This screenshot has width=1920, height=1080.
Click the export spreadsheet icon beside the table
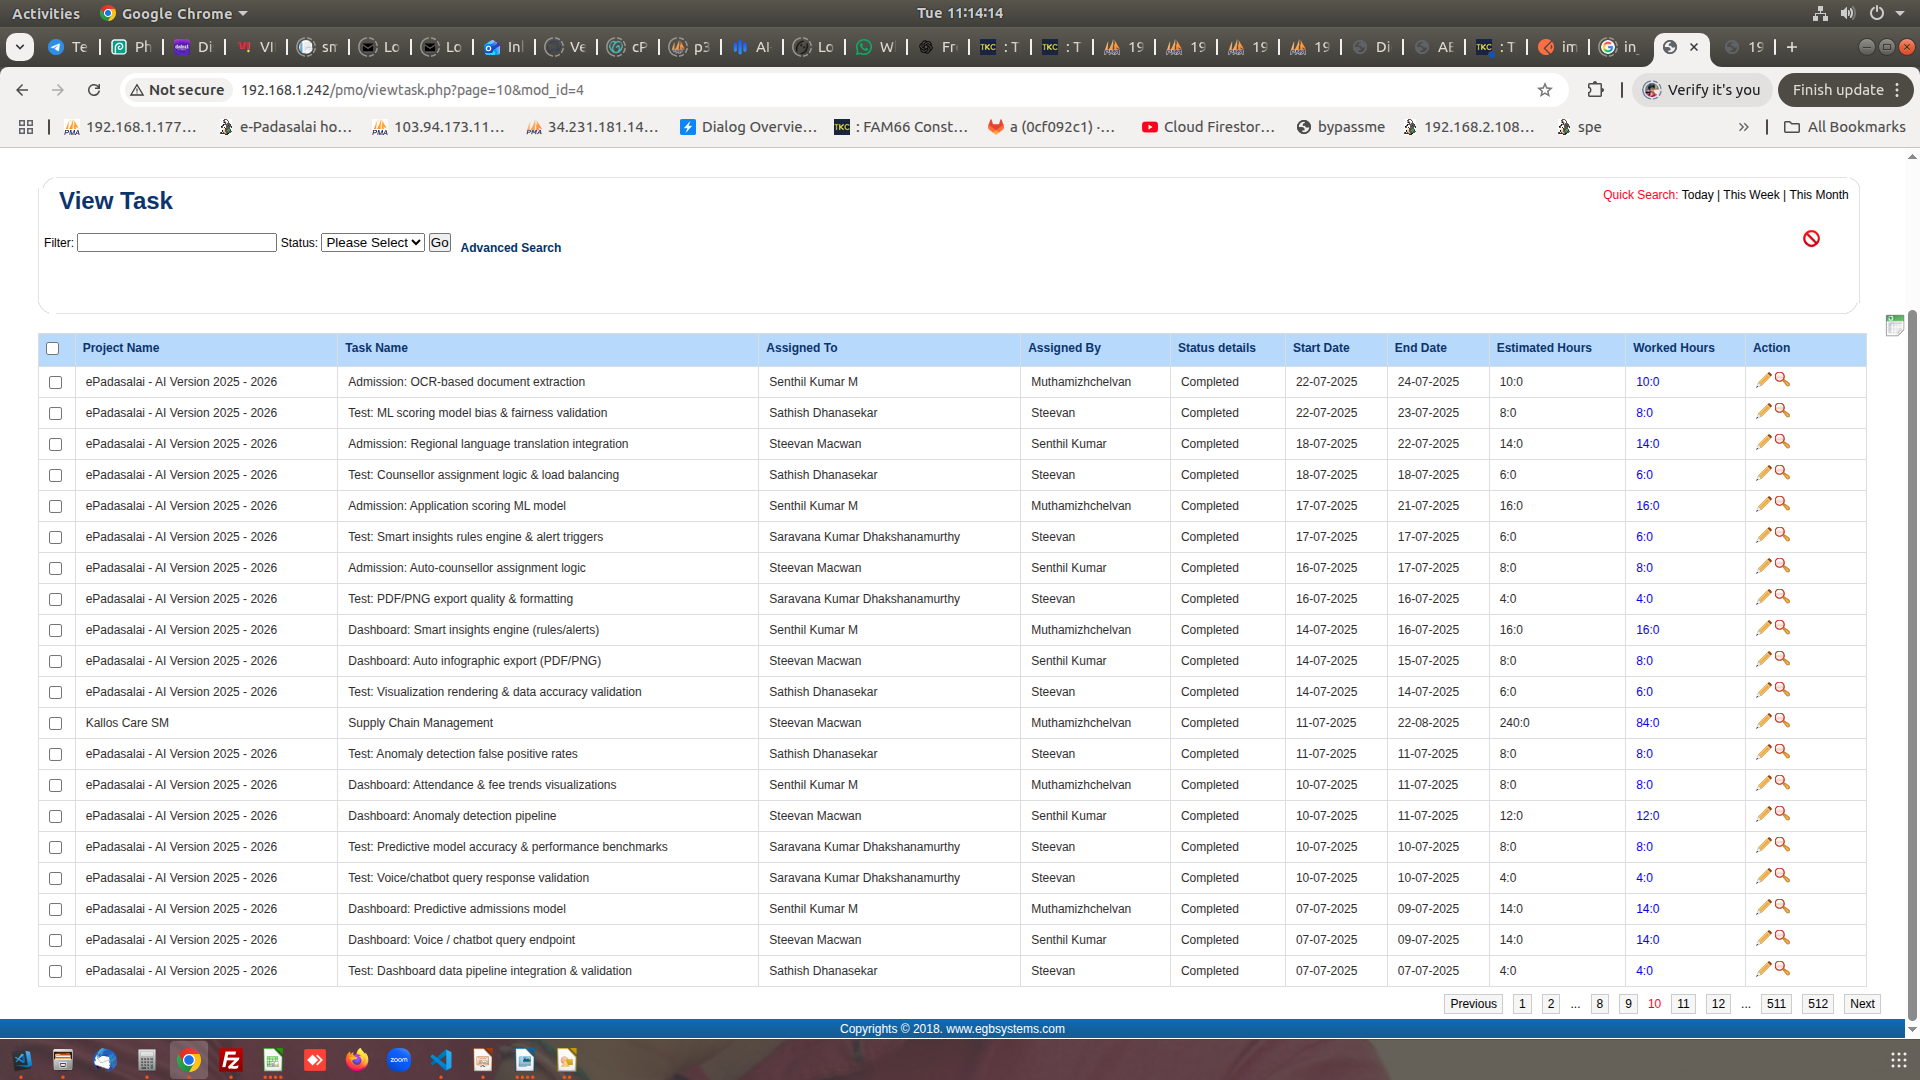(1894, 326)
